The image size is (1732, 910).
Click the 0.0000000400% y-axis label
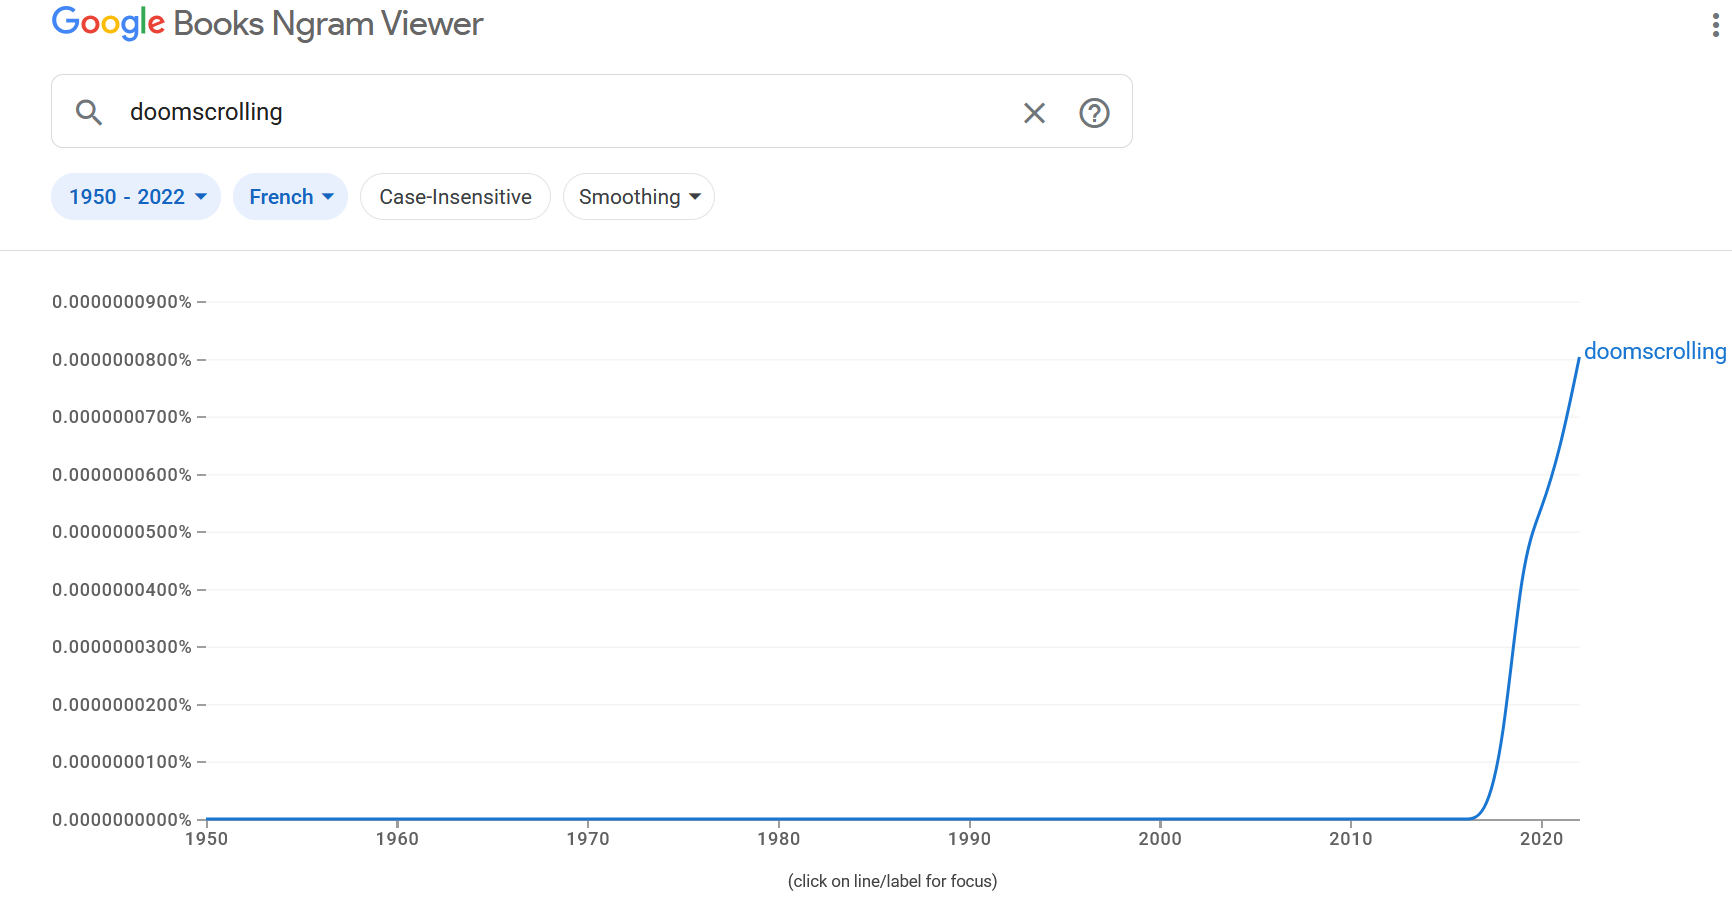coord(122,590)
